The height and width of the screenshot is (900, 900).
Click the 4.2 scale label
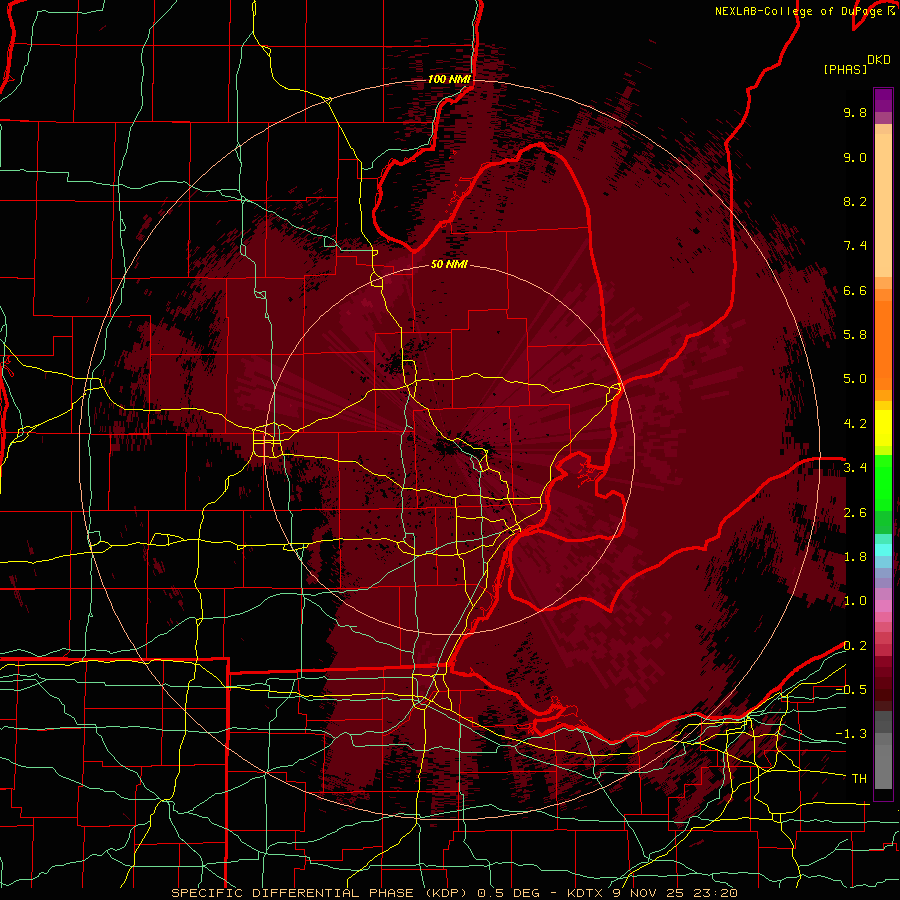(x=855, y=424)
